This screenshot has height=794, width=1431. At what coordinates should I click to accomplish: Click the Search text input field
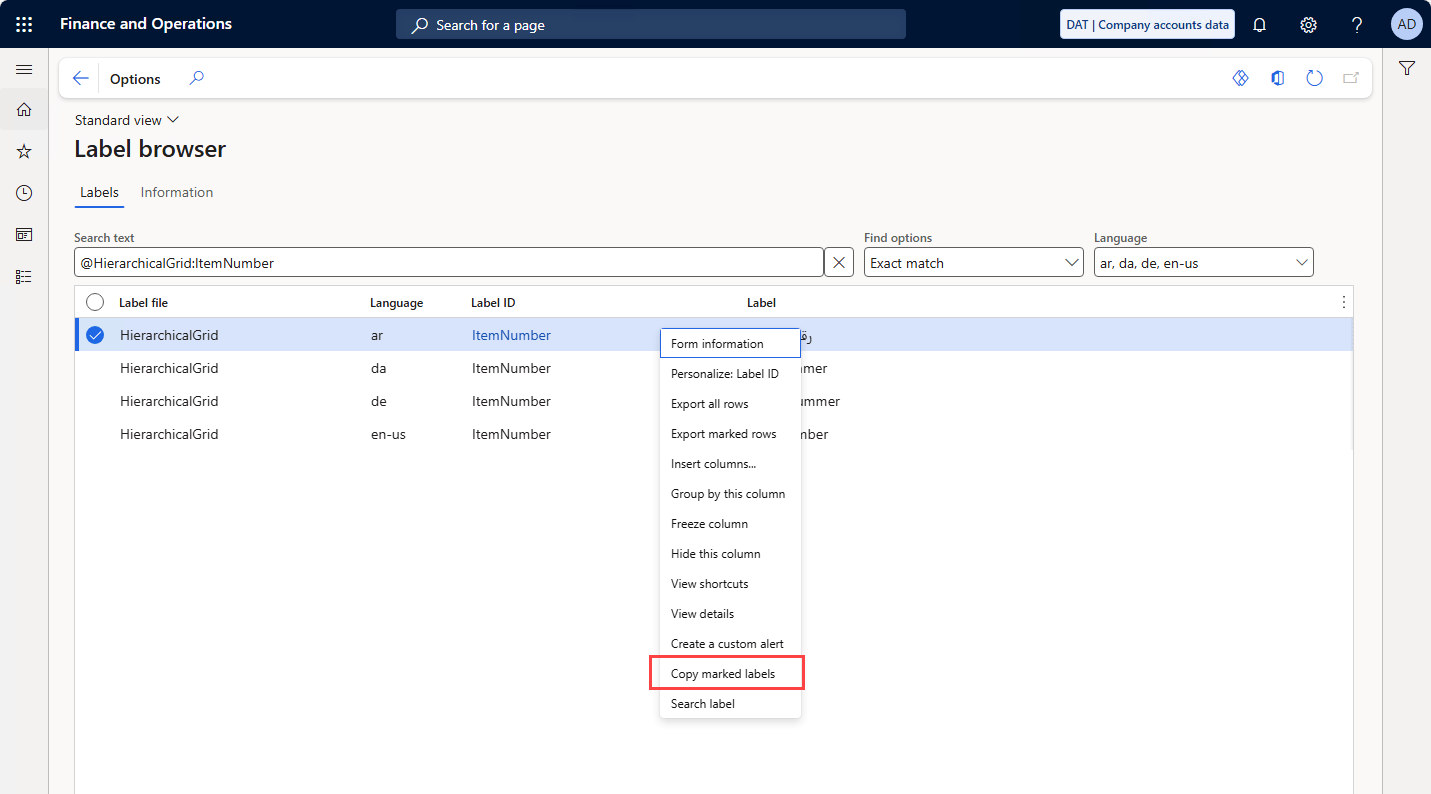(x=448, y=263)
